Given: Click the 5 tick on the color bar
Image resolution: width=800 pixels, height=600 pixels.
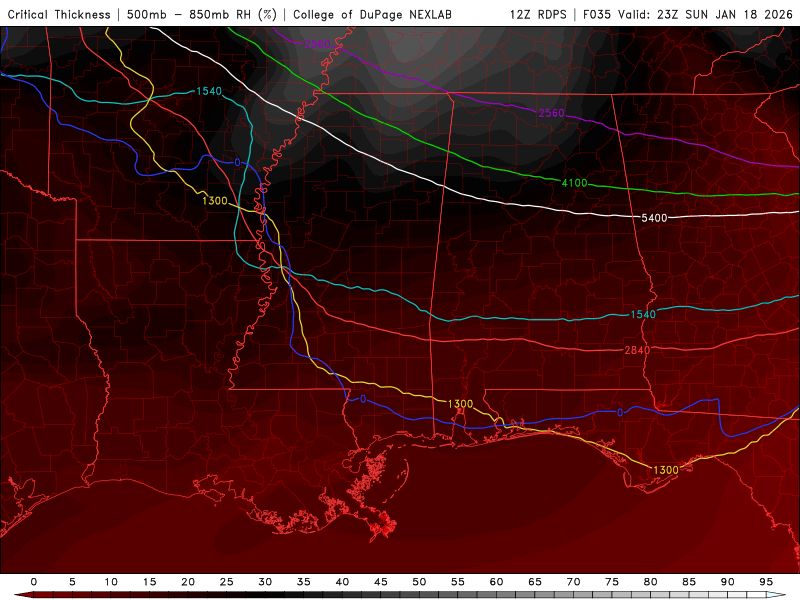Looking at the screenshot, I should click(x=72, y=582).
